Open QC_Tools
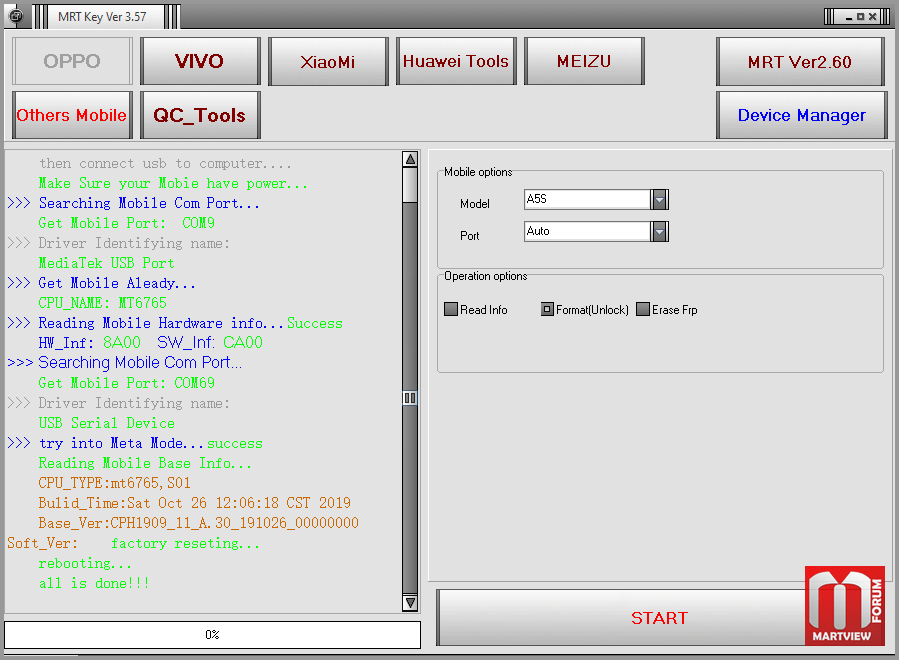Image resolution: width=899 pixels, height=660 pixels. click(x=200, y=115)
